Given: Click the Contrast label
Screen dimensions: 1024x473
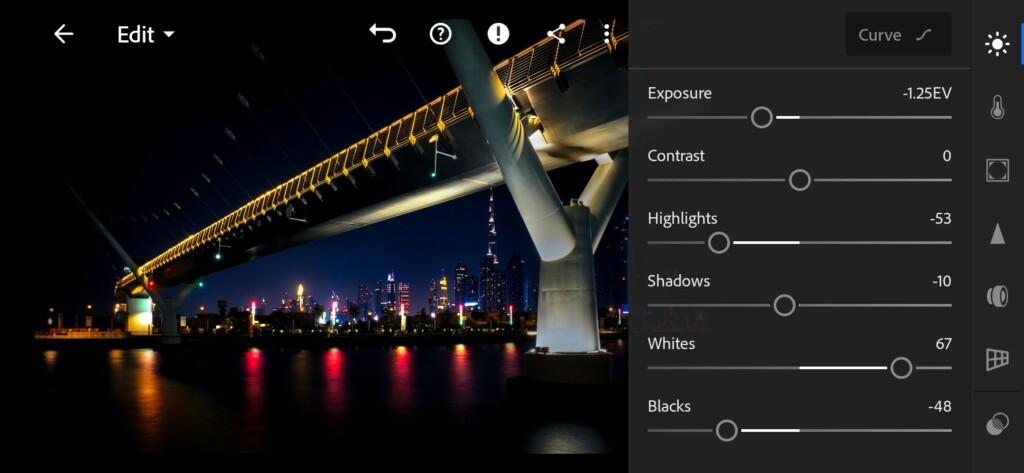Looking at the screenshot, I should [x=676, y=156].
